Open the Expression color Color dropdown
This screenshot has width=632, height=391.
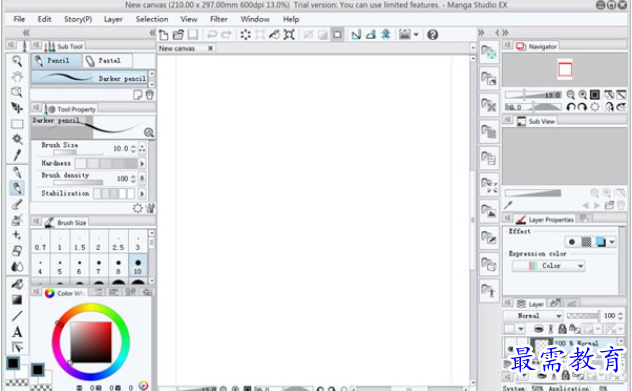click(548, 266)
